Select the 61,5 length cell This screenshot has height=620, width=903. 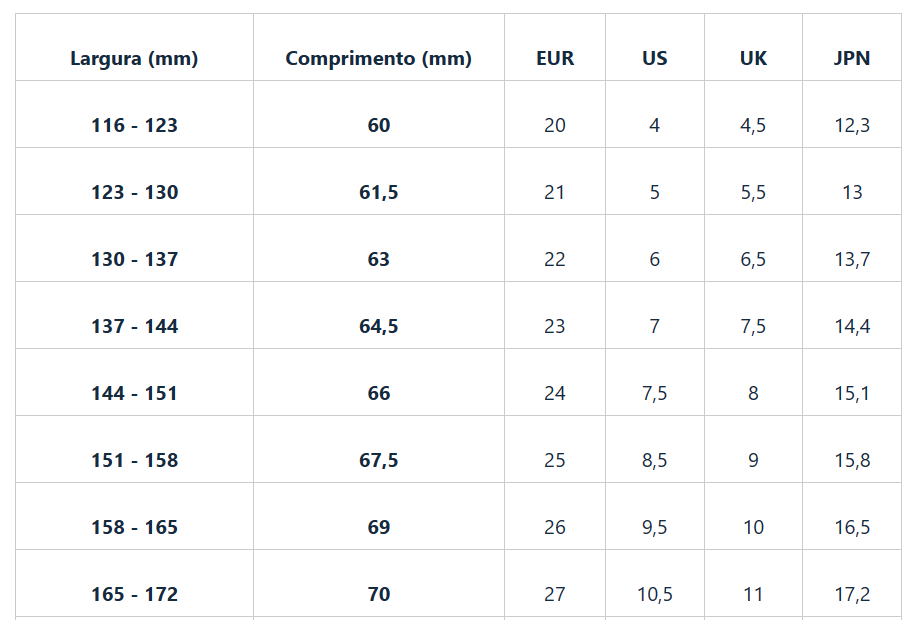click(x=378, y=192)
